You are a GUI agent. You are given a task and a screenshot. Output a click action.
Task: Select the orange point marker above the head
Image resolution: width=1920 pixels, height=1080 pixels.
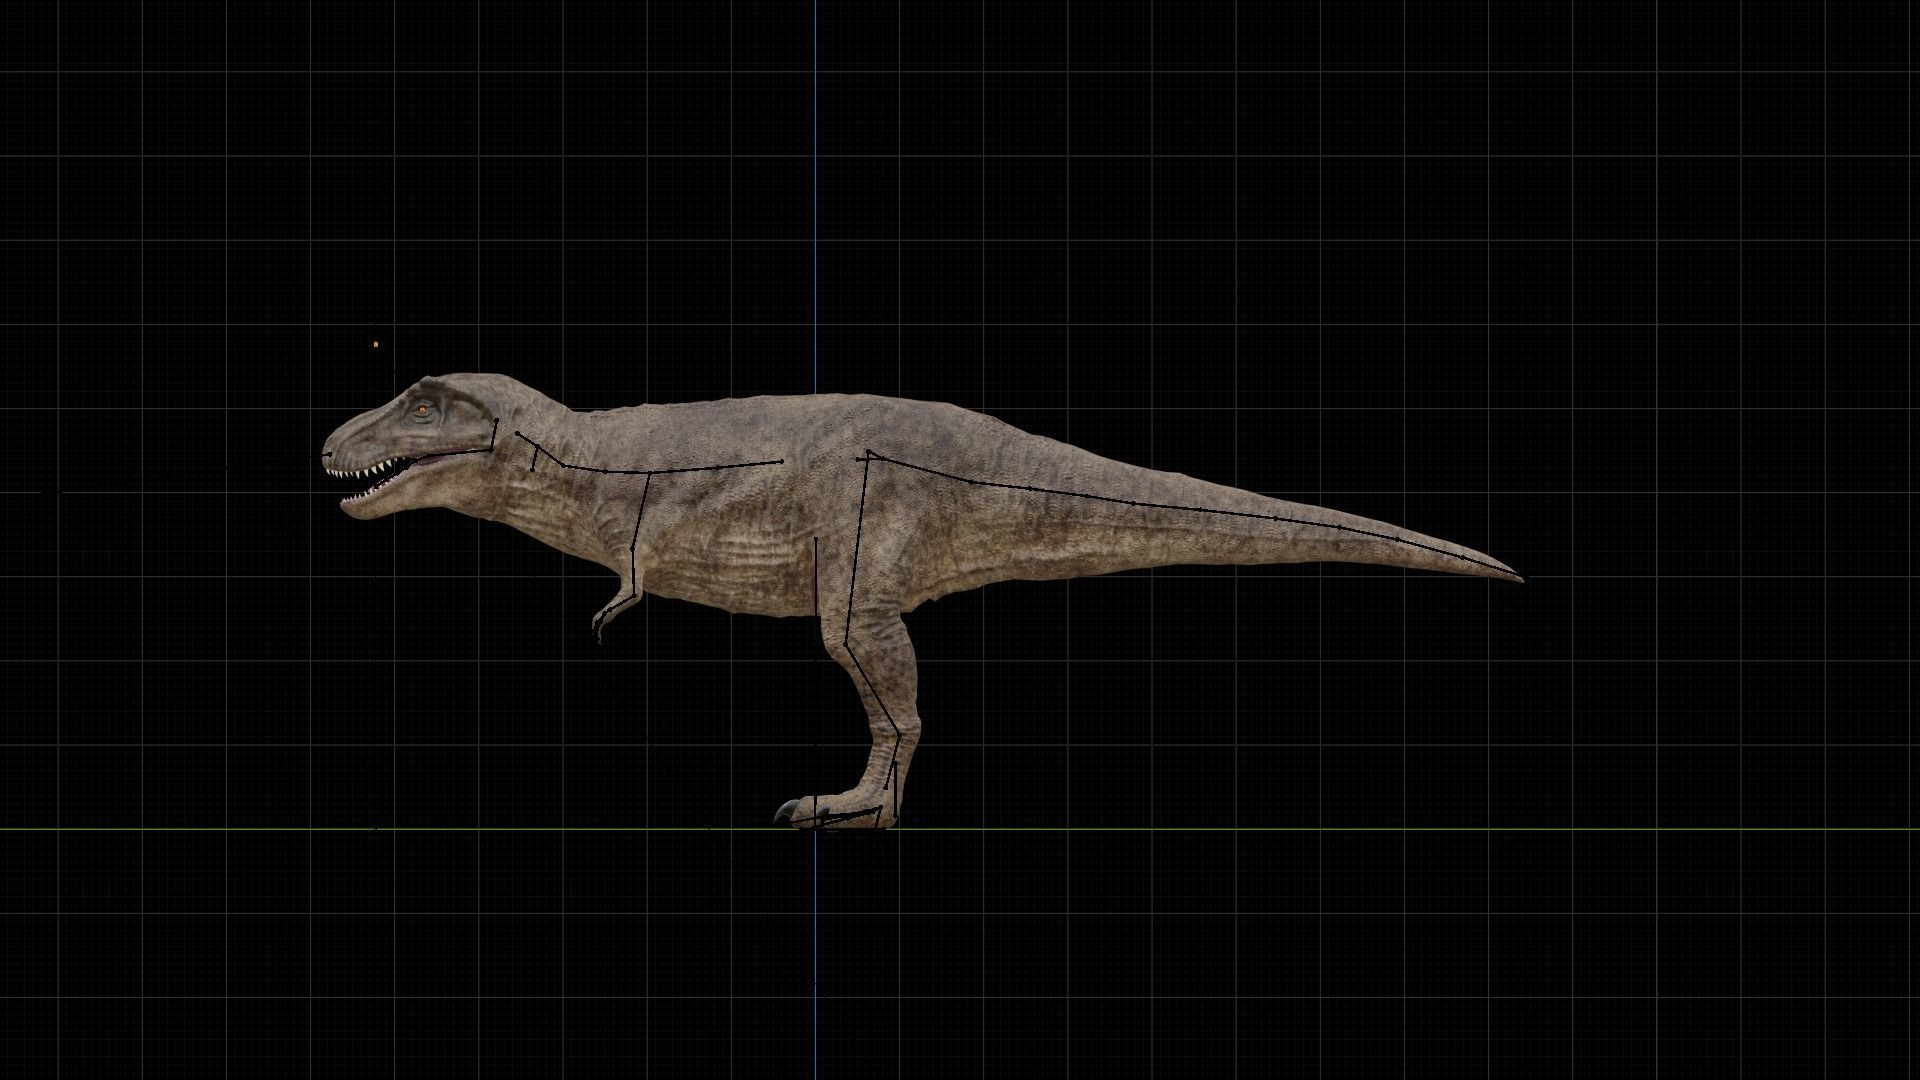click(x=376, y=344)
